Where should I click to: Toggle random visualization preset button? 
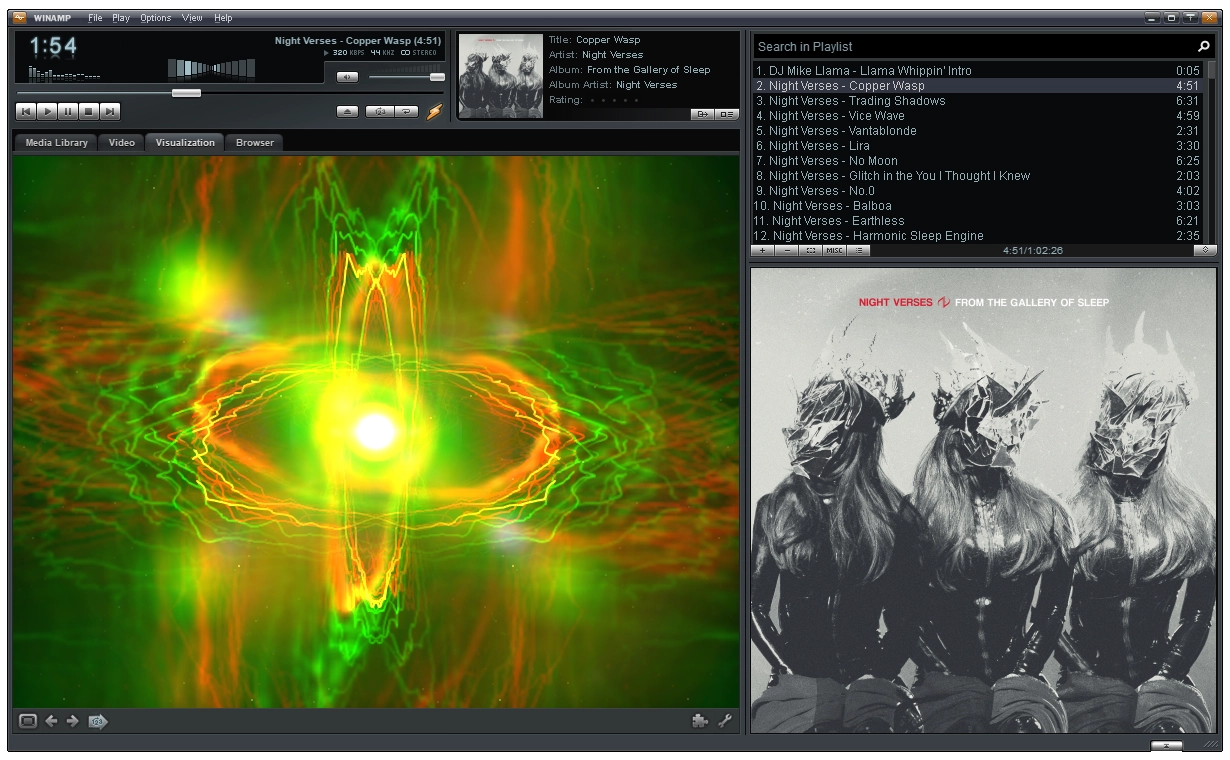pos(98,721)
